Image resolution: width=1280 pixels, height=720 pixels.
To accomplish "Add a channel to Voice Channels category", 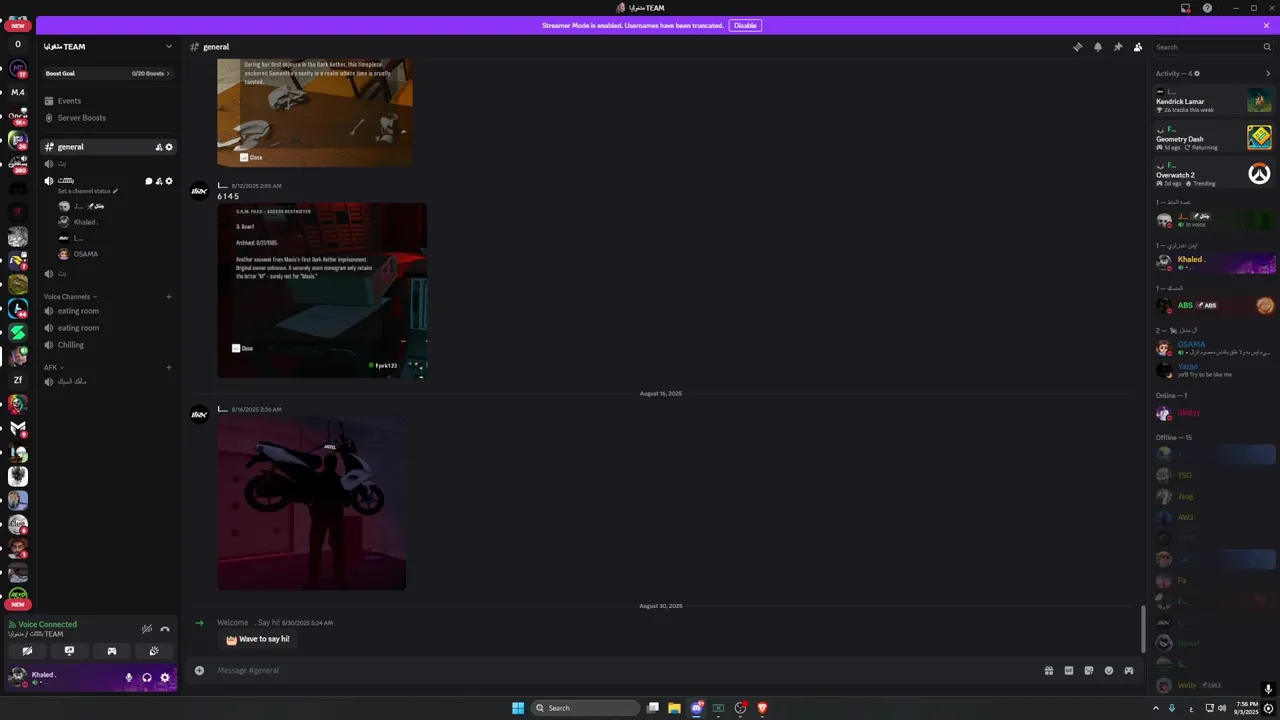I will [169, 297].
